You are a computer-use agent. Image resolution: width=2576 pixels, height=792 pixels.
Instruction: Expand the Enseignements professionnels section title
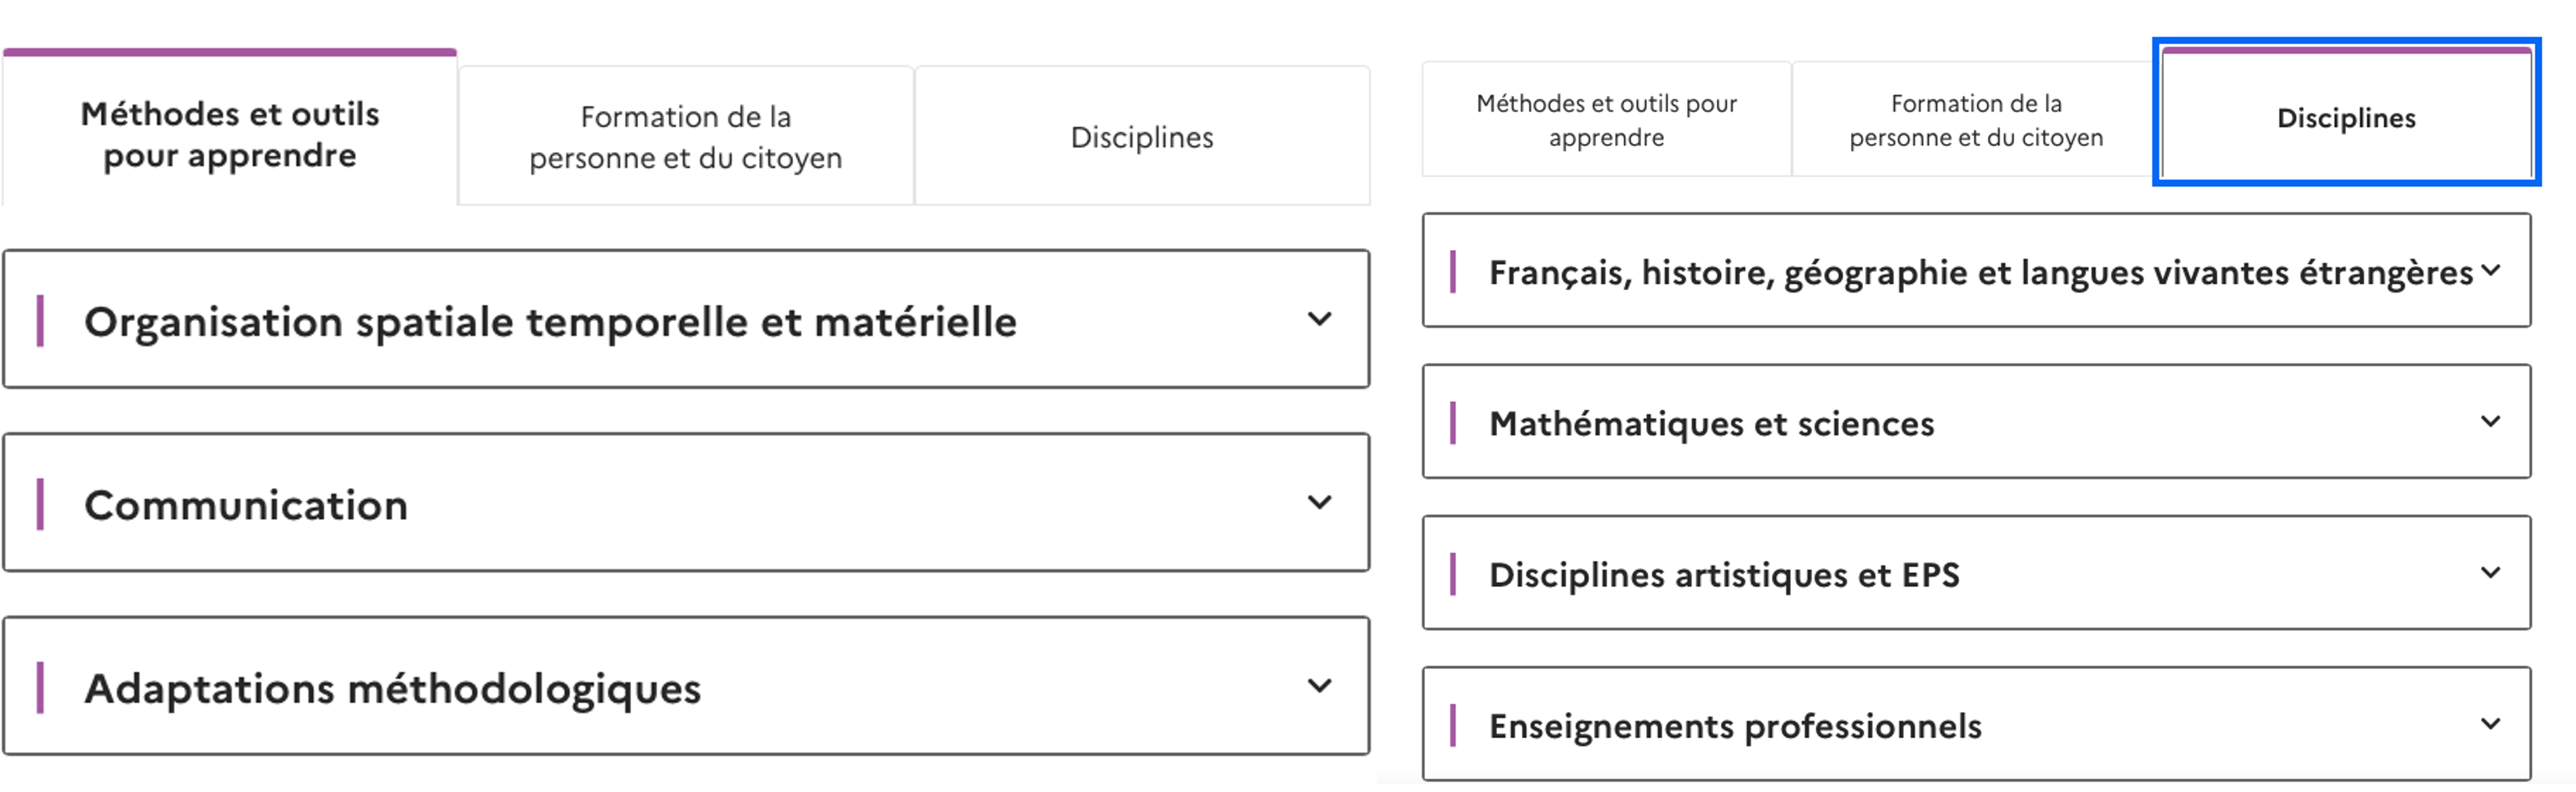(x=1735, y=726)
